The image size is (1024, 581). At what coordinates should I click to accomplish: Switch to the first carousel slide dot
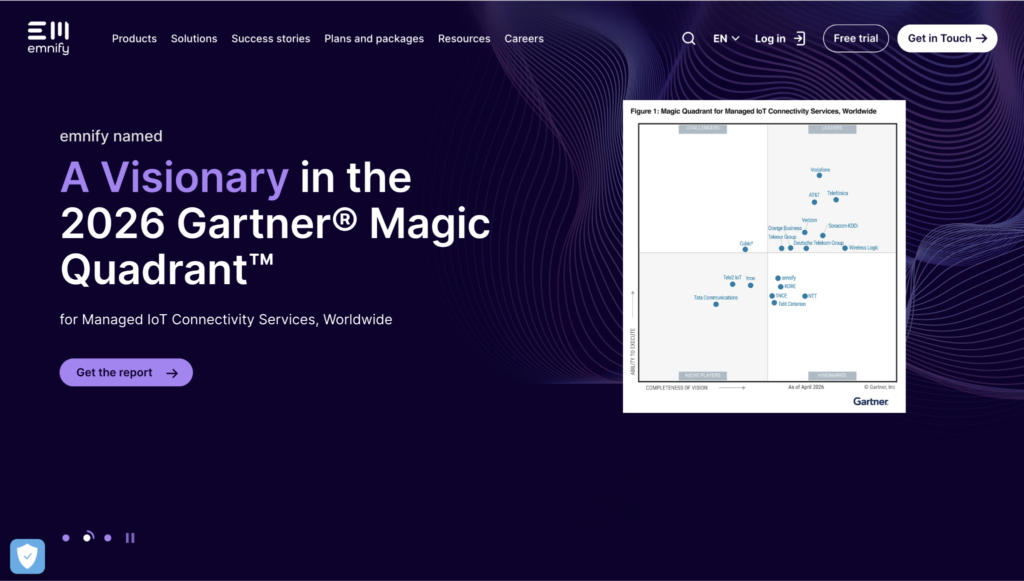click(x=66, y=538)
